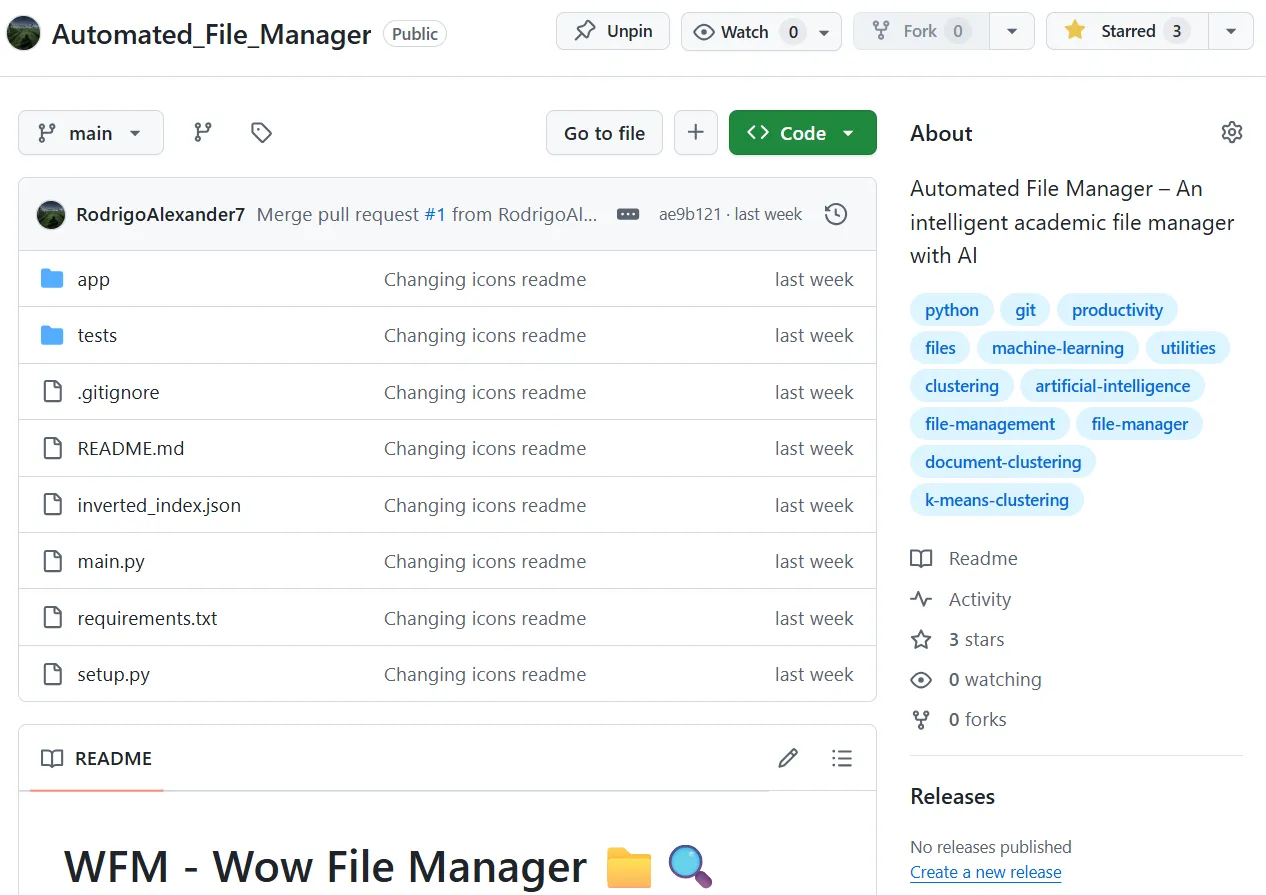Viewport: 1266px width, 895px height.
Task: Select the clustering topic tag
Action: pyautogui.click(x=962, y=386)
